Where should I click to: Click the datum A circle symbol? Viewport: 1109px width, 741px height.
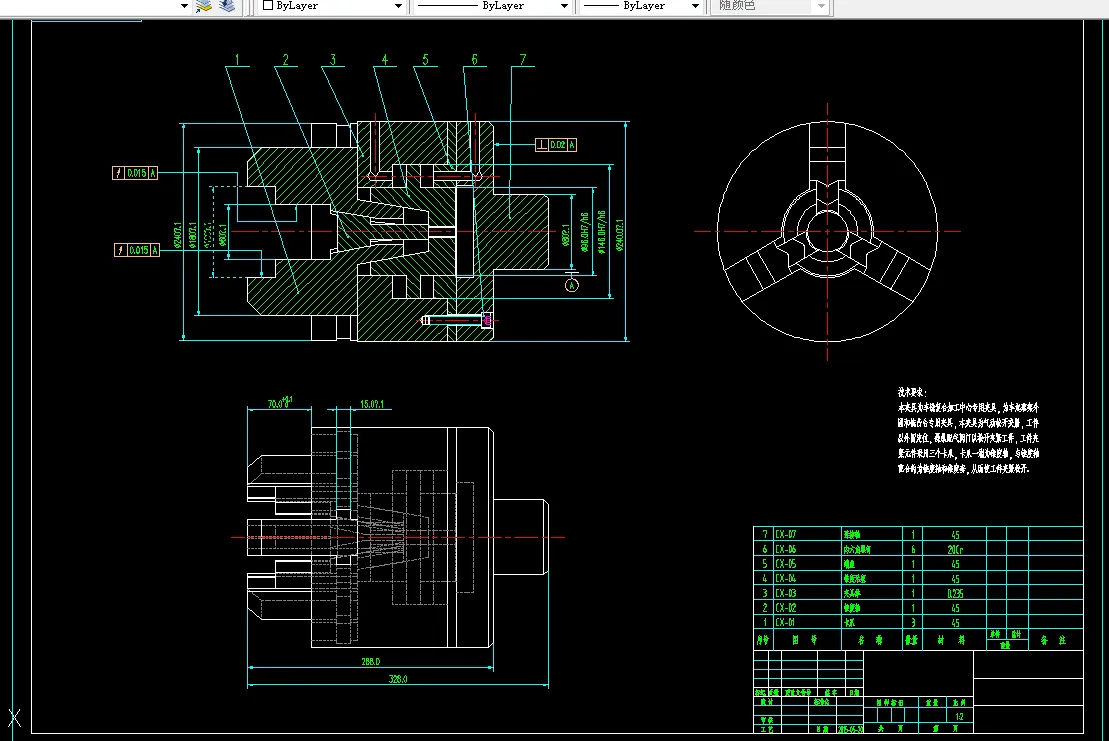pyautogui.click(x=572, y=285)
